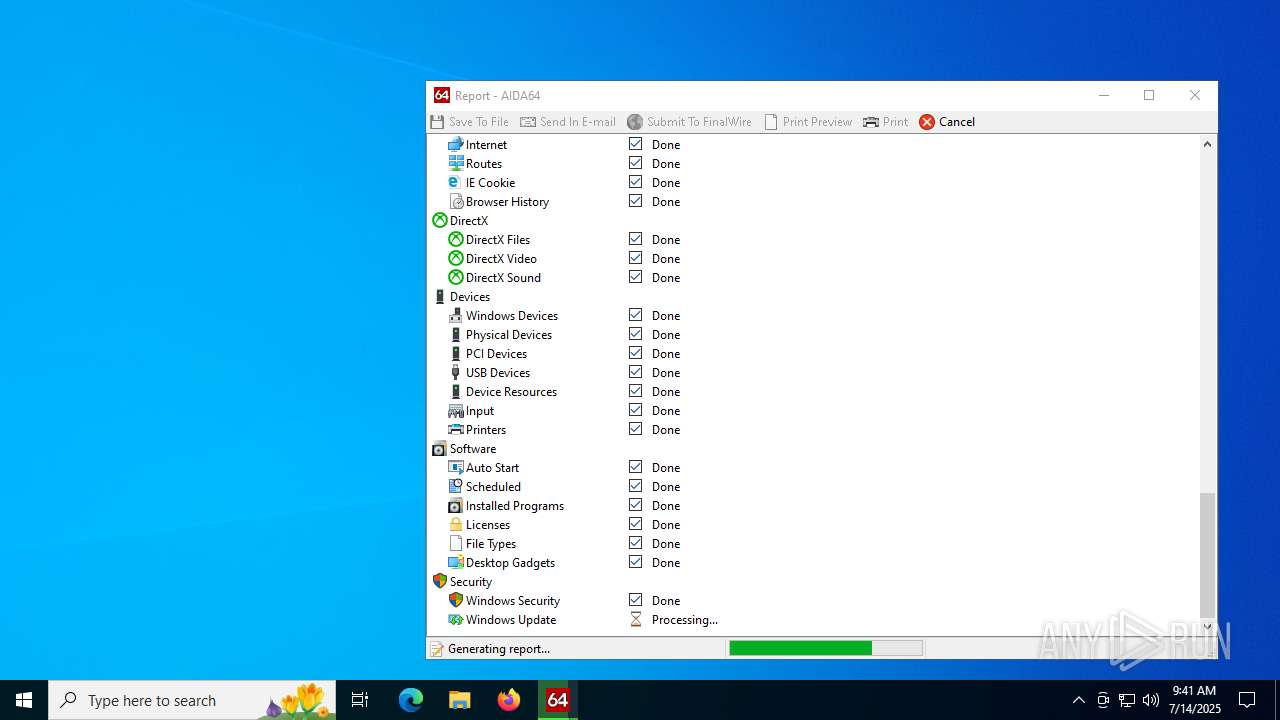Click the Windows Security icon
Image resolution: width=1280 pixels, height=720 pixels.
(x=456, y=600)
